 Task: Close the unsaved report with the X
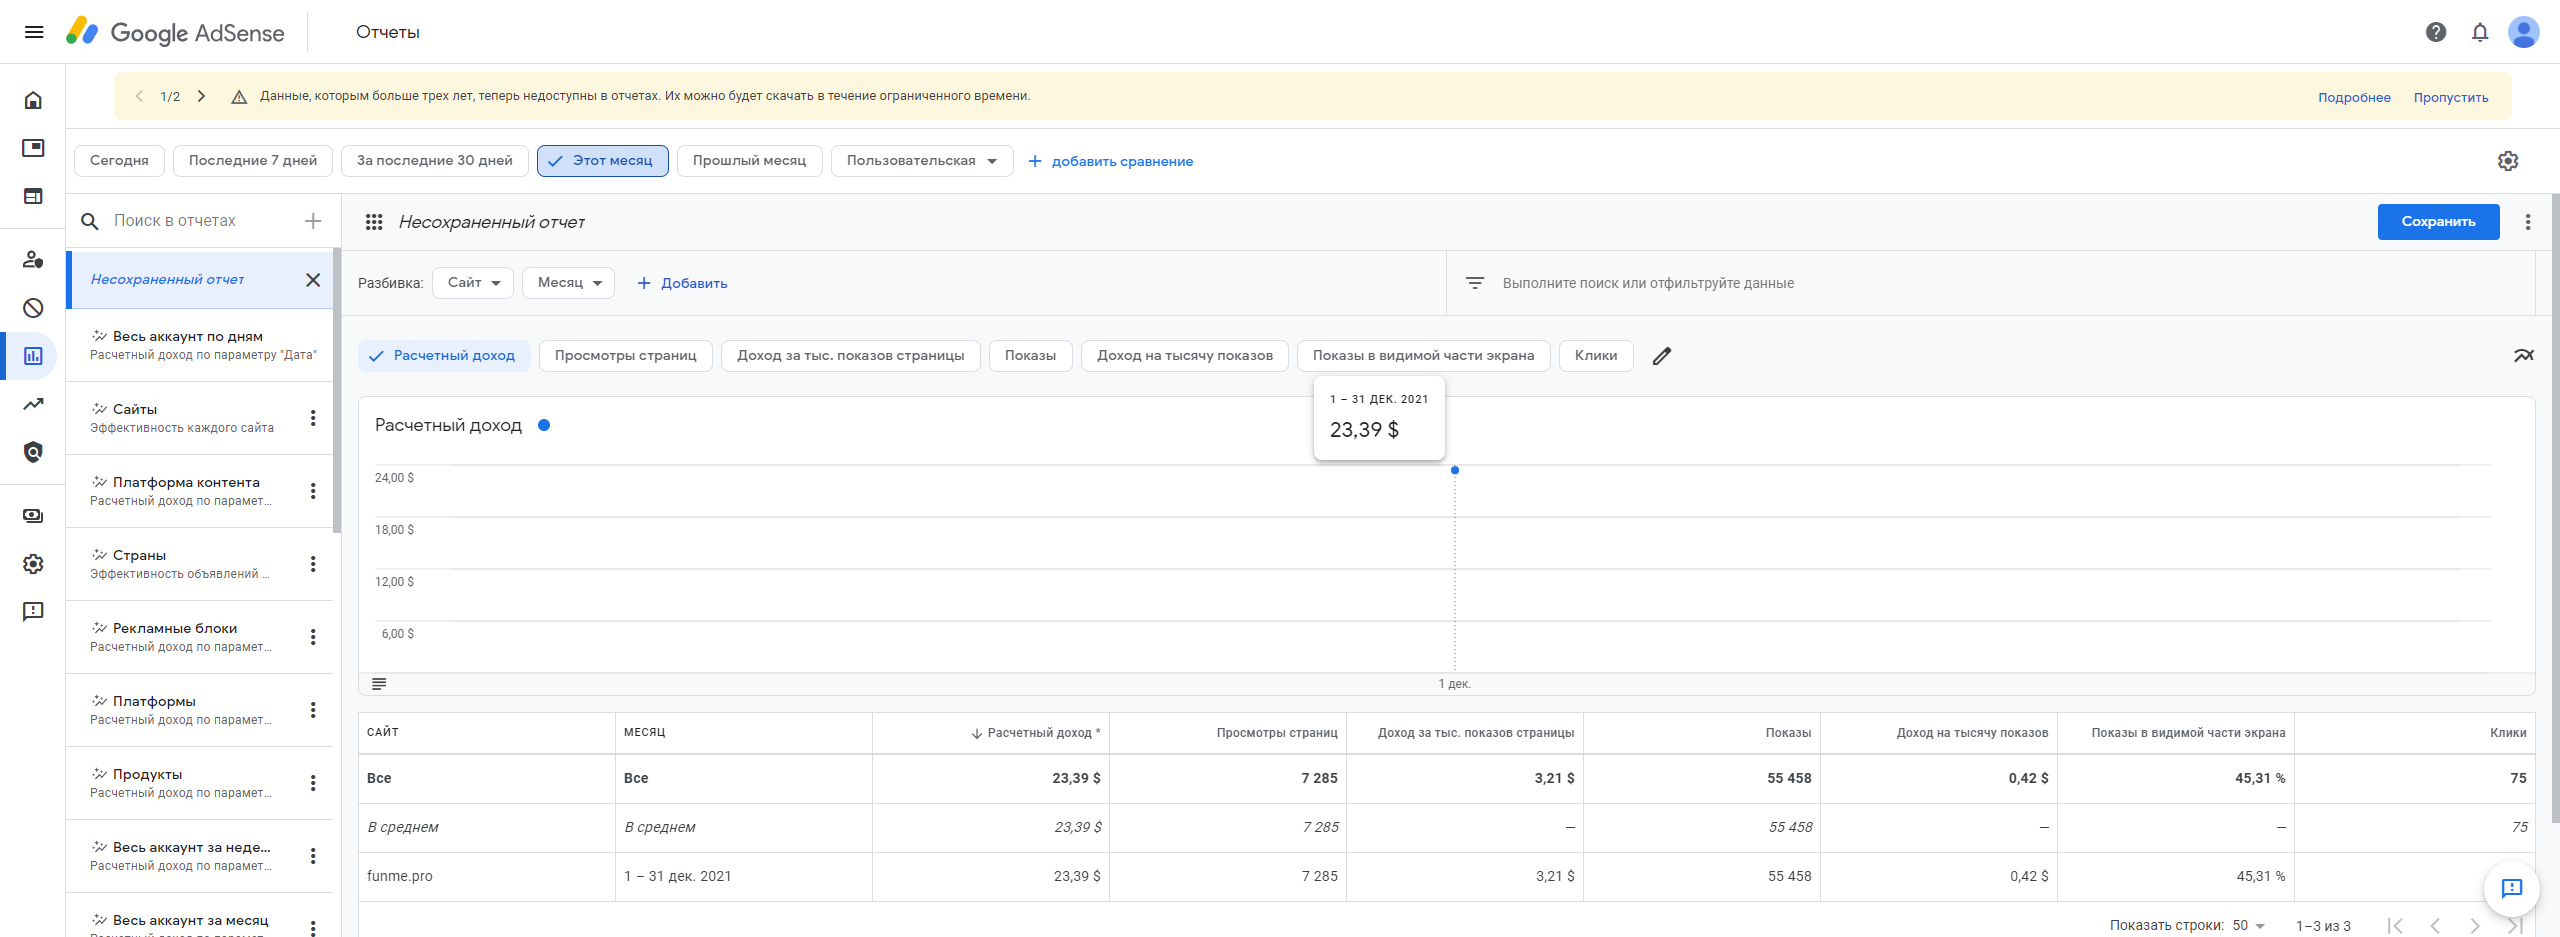point(313,280)
